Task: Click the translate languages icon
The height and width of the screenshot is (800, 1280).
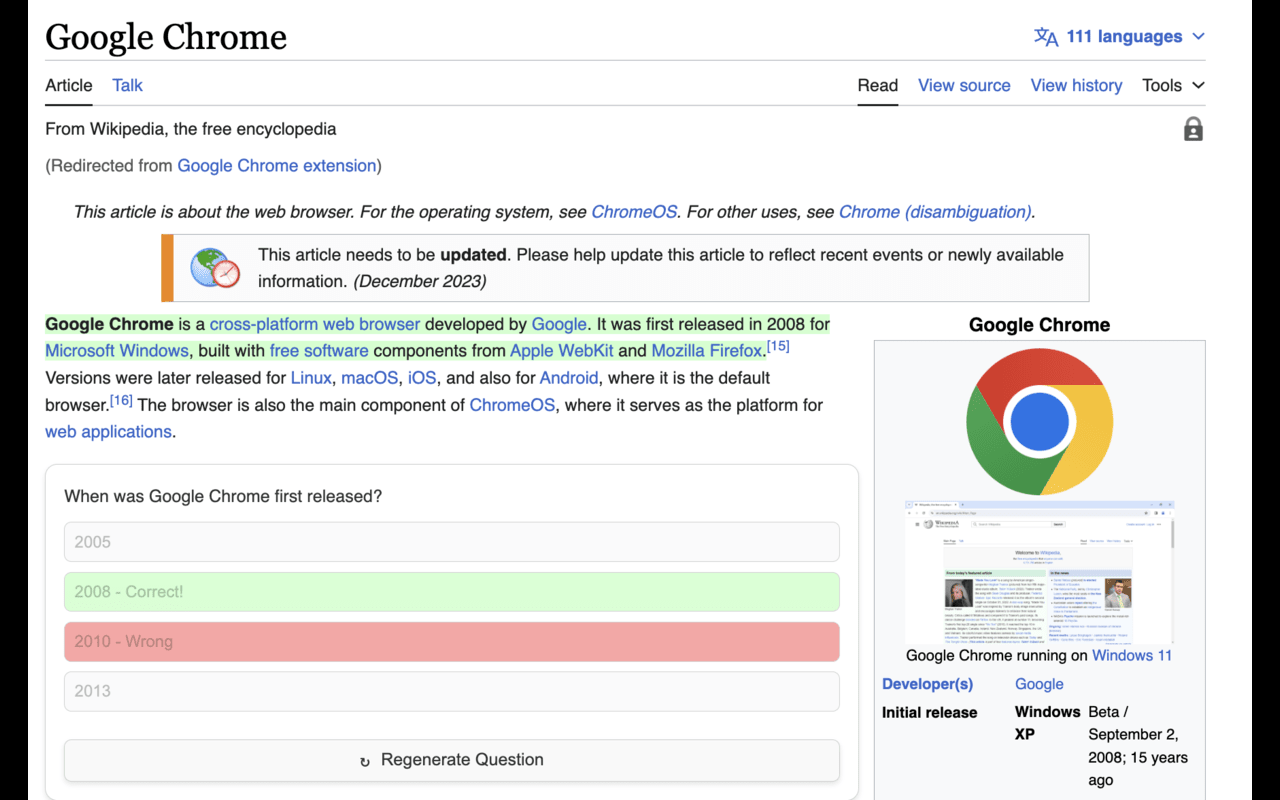Action: (1046, 37)
